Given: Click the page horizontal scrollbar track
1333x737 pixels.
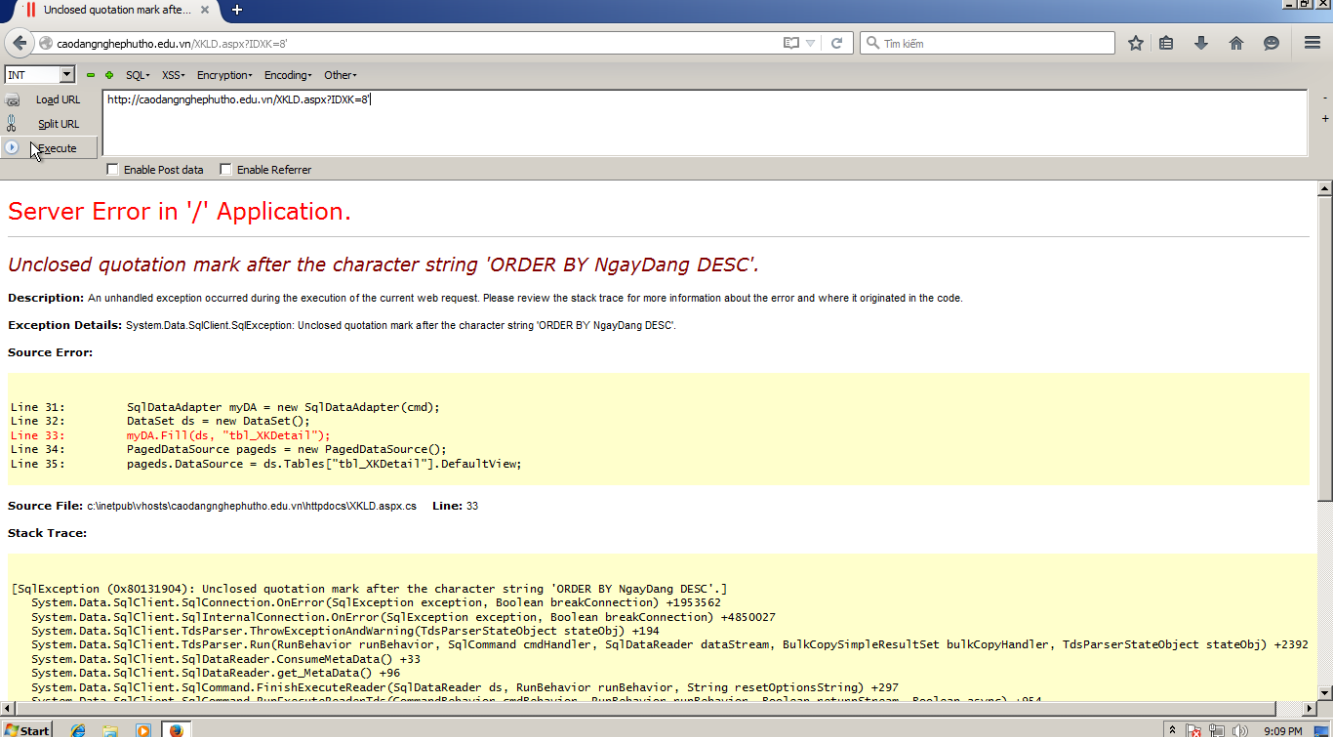Looking at the screenshot, I should pos(658,708).
